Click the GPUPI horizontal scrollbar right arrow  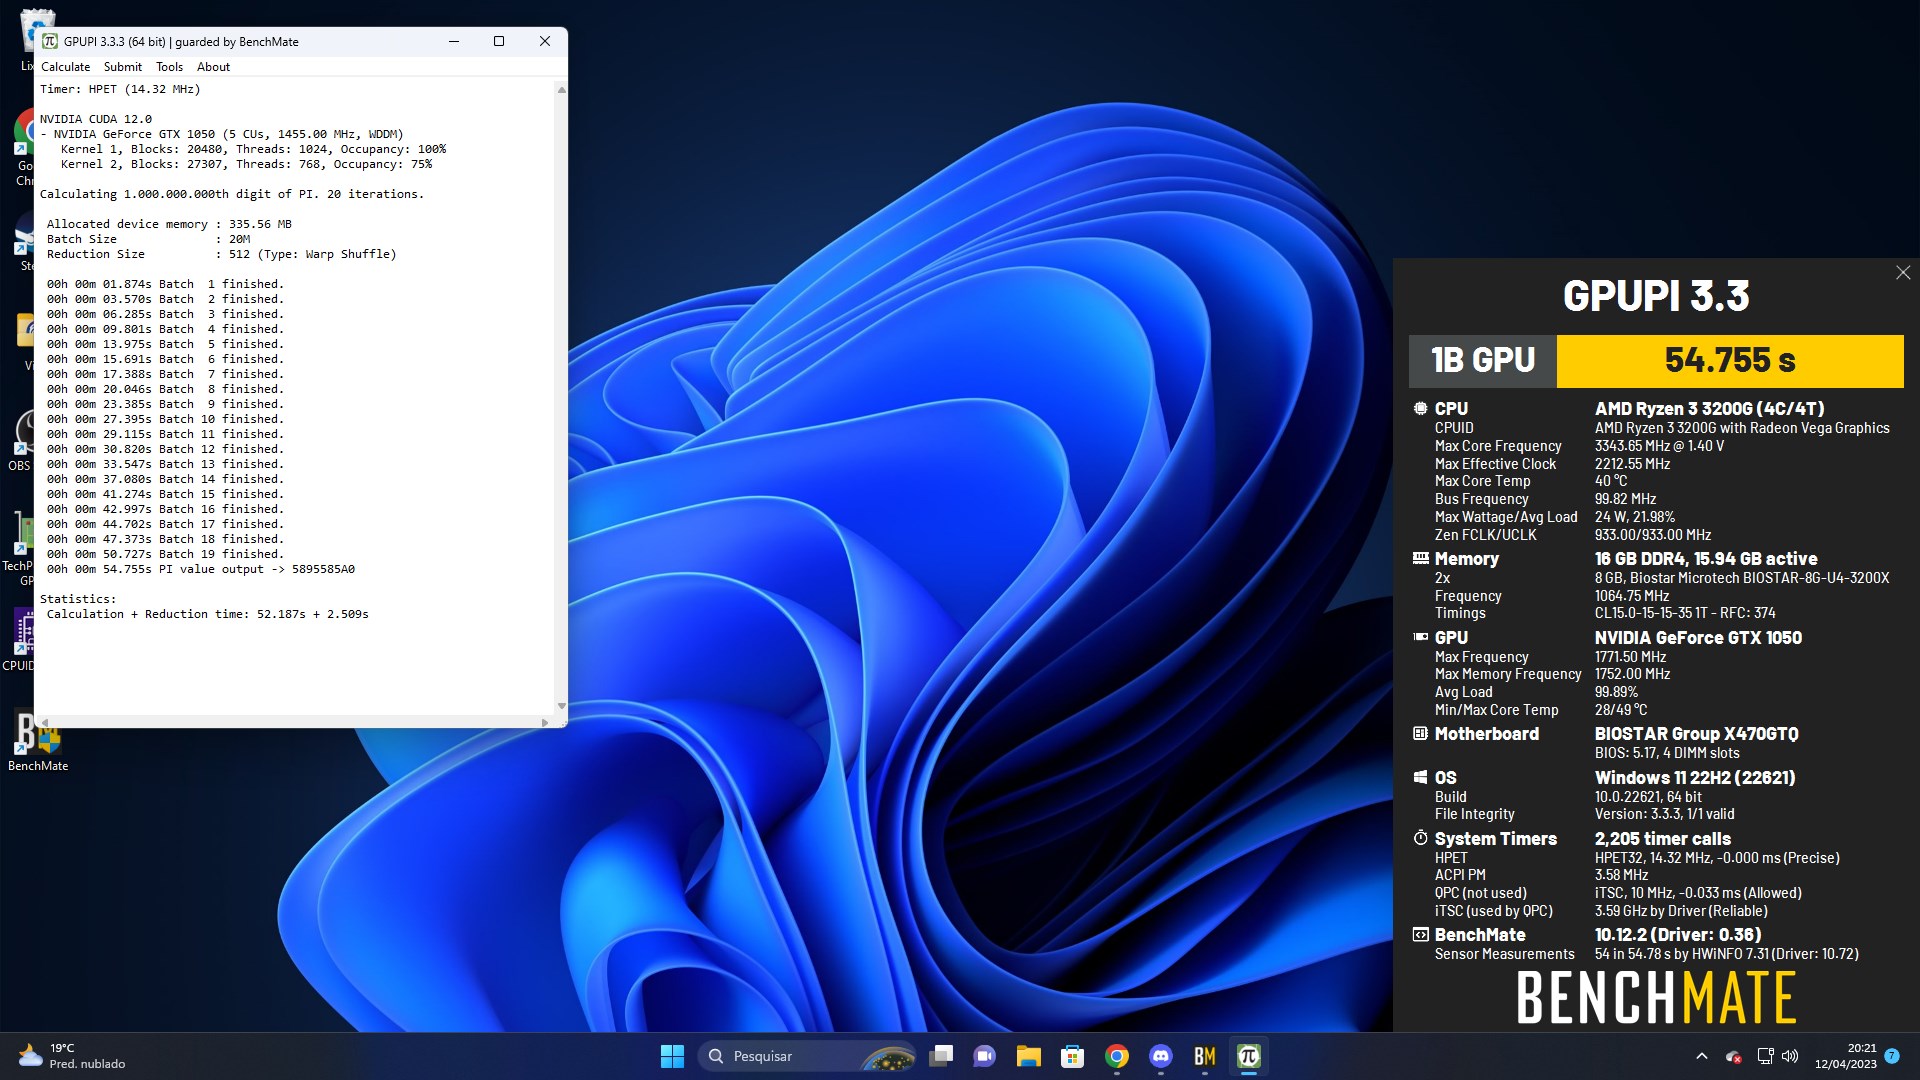544,722
